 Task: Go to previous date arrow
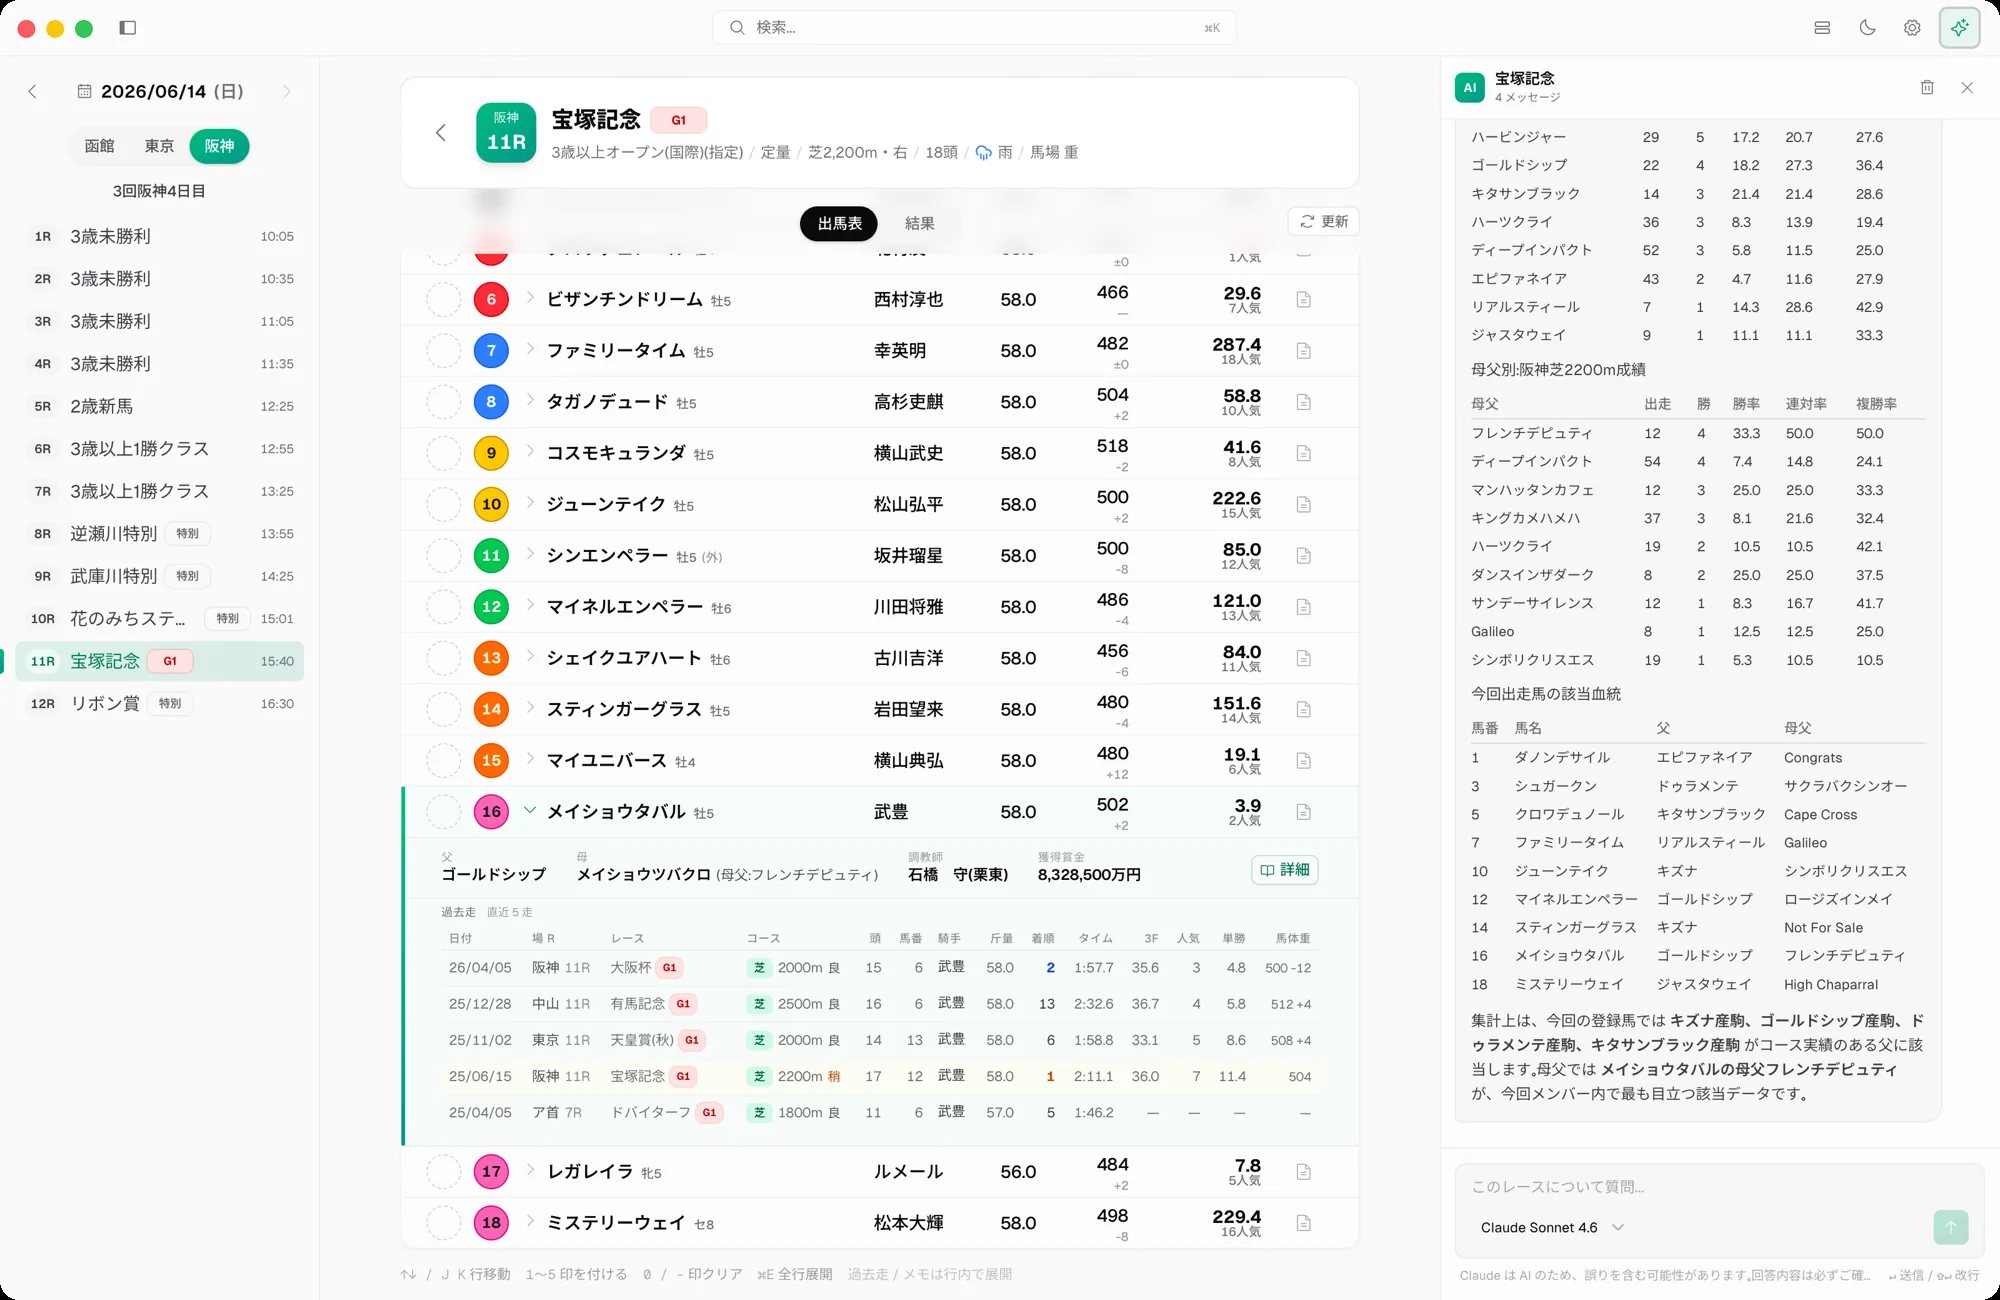(x=32, y=91)
